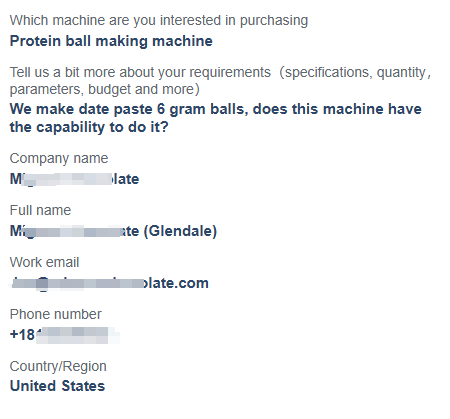The width and height of the screenshot is (450, 419).
Task: Click the 'Phone number' field label
Action: [56, 314]
